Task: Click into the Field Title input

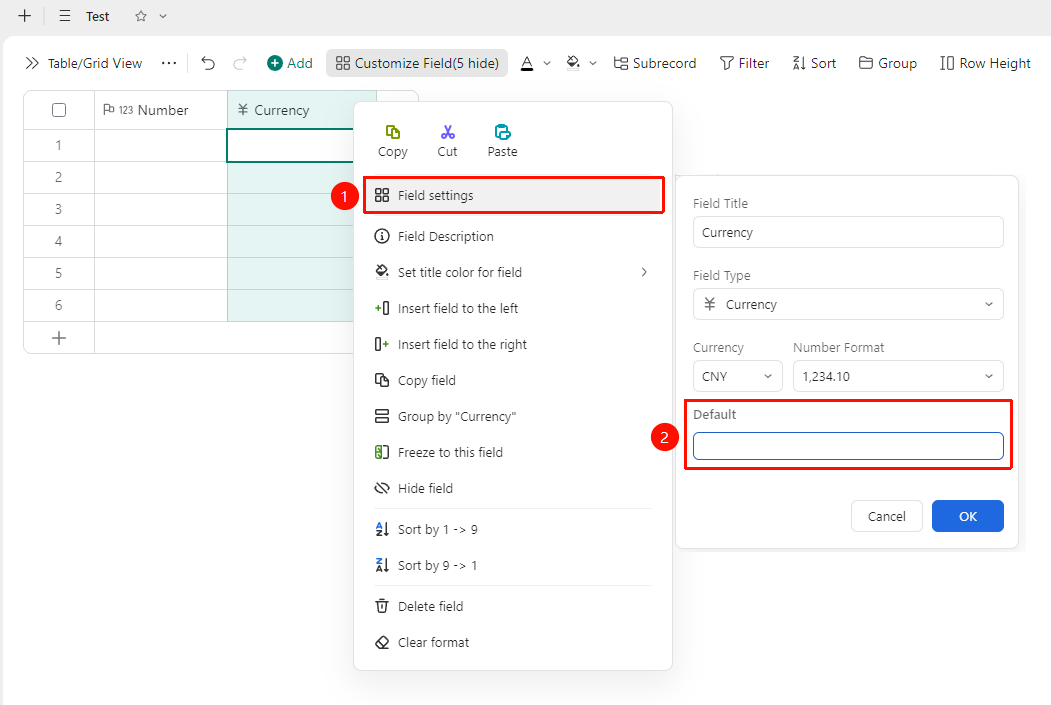Action: (x=848, y=233)
